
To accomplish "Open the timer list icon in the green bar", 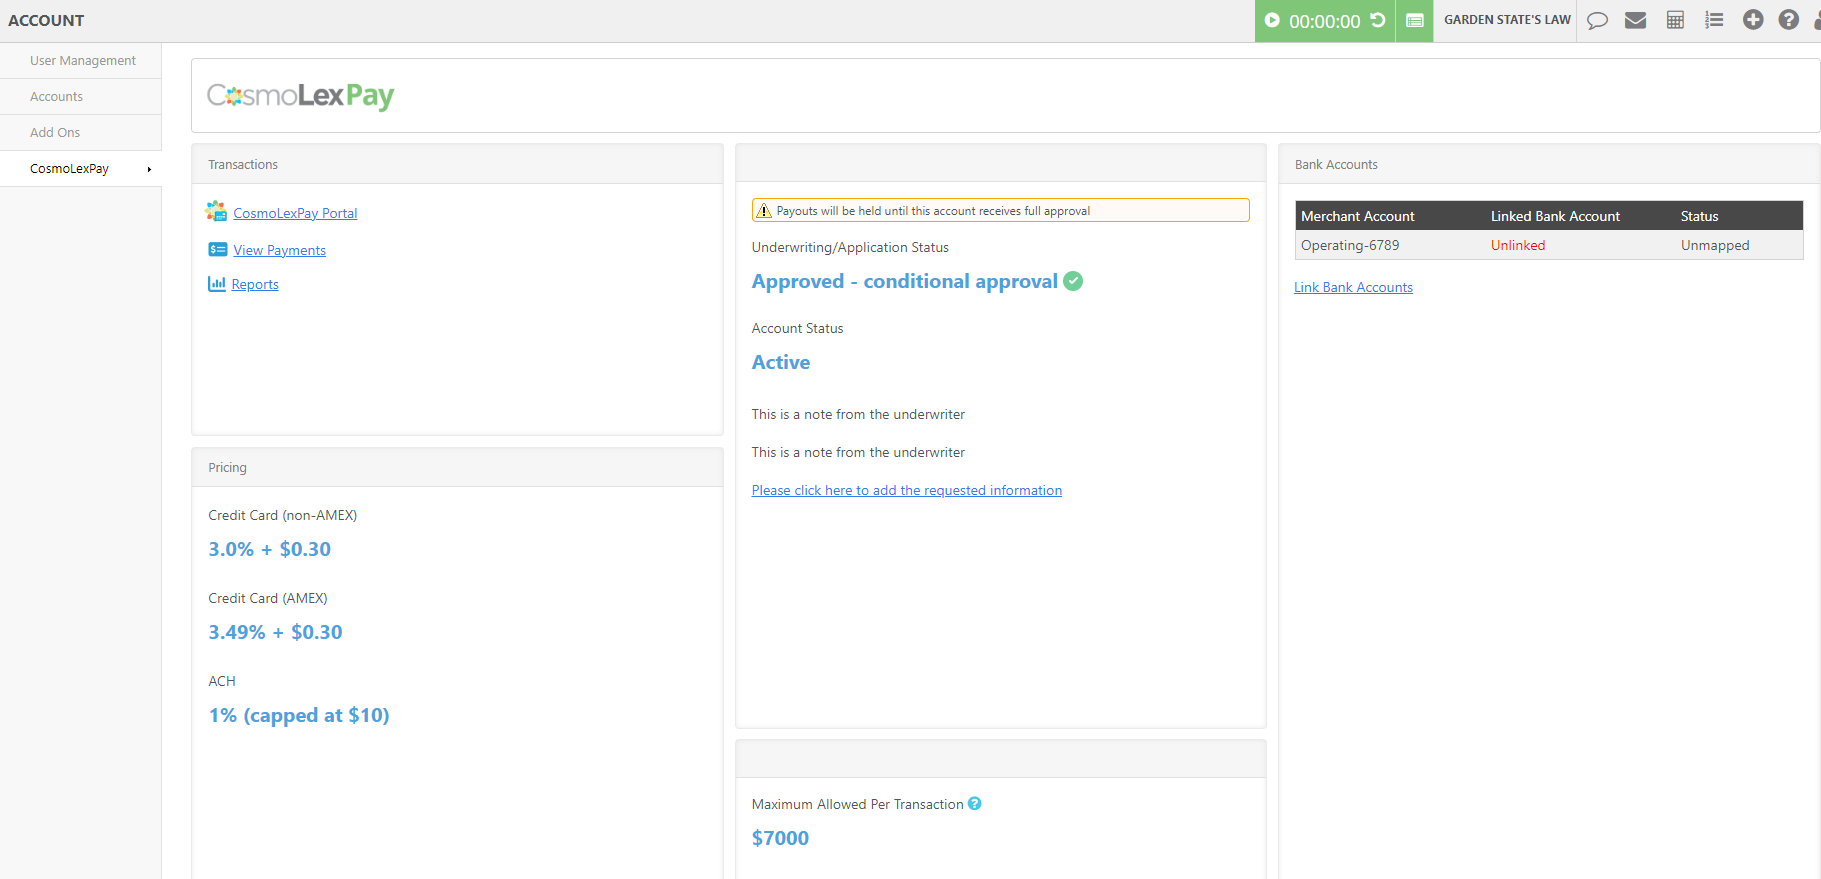I will click(1415, 20).
